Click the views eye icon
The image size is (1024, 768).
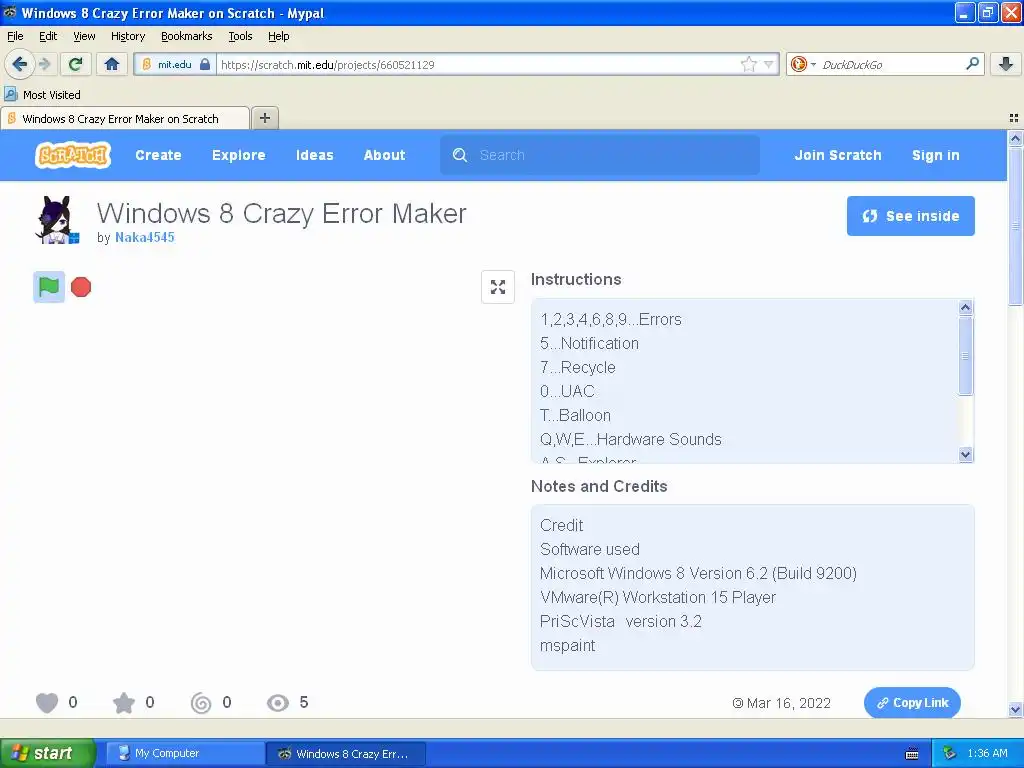tap(278, 703)
